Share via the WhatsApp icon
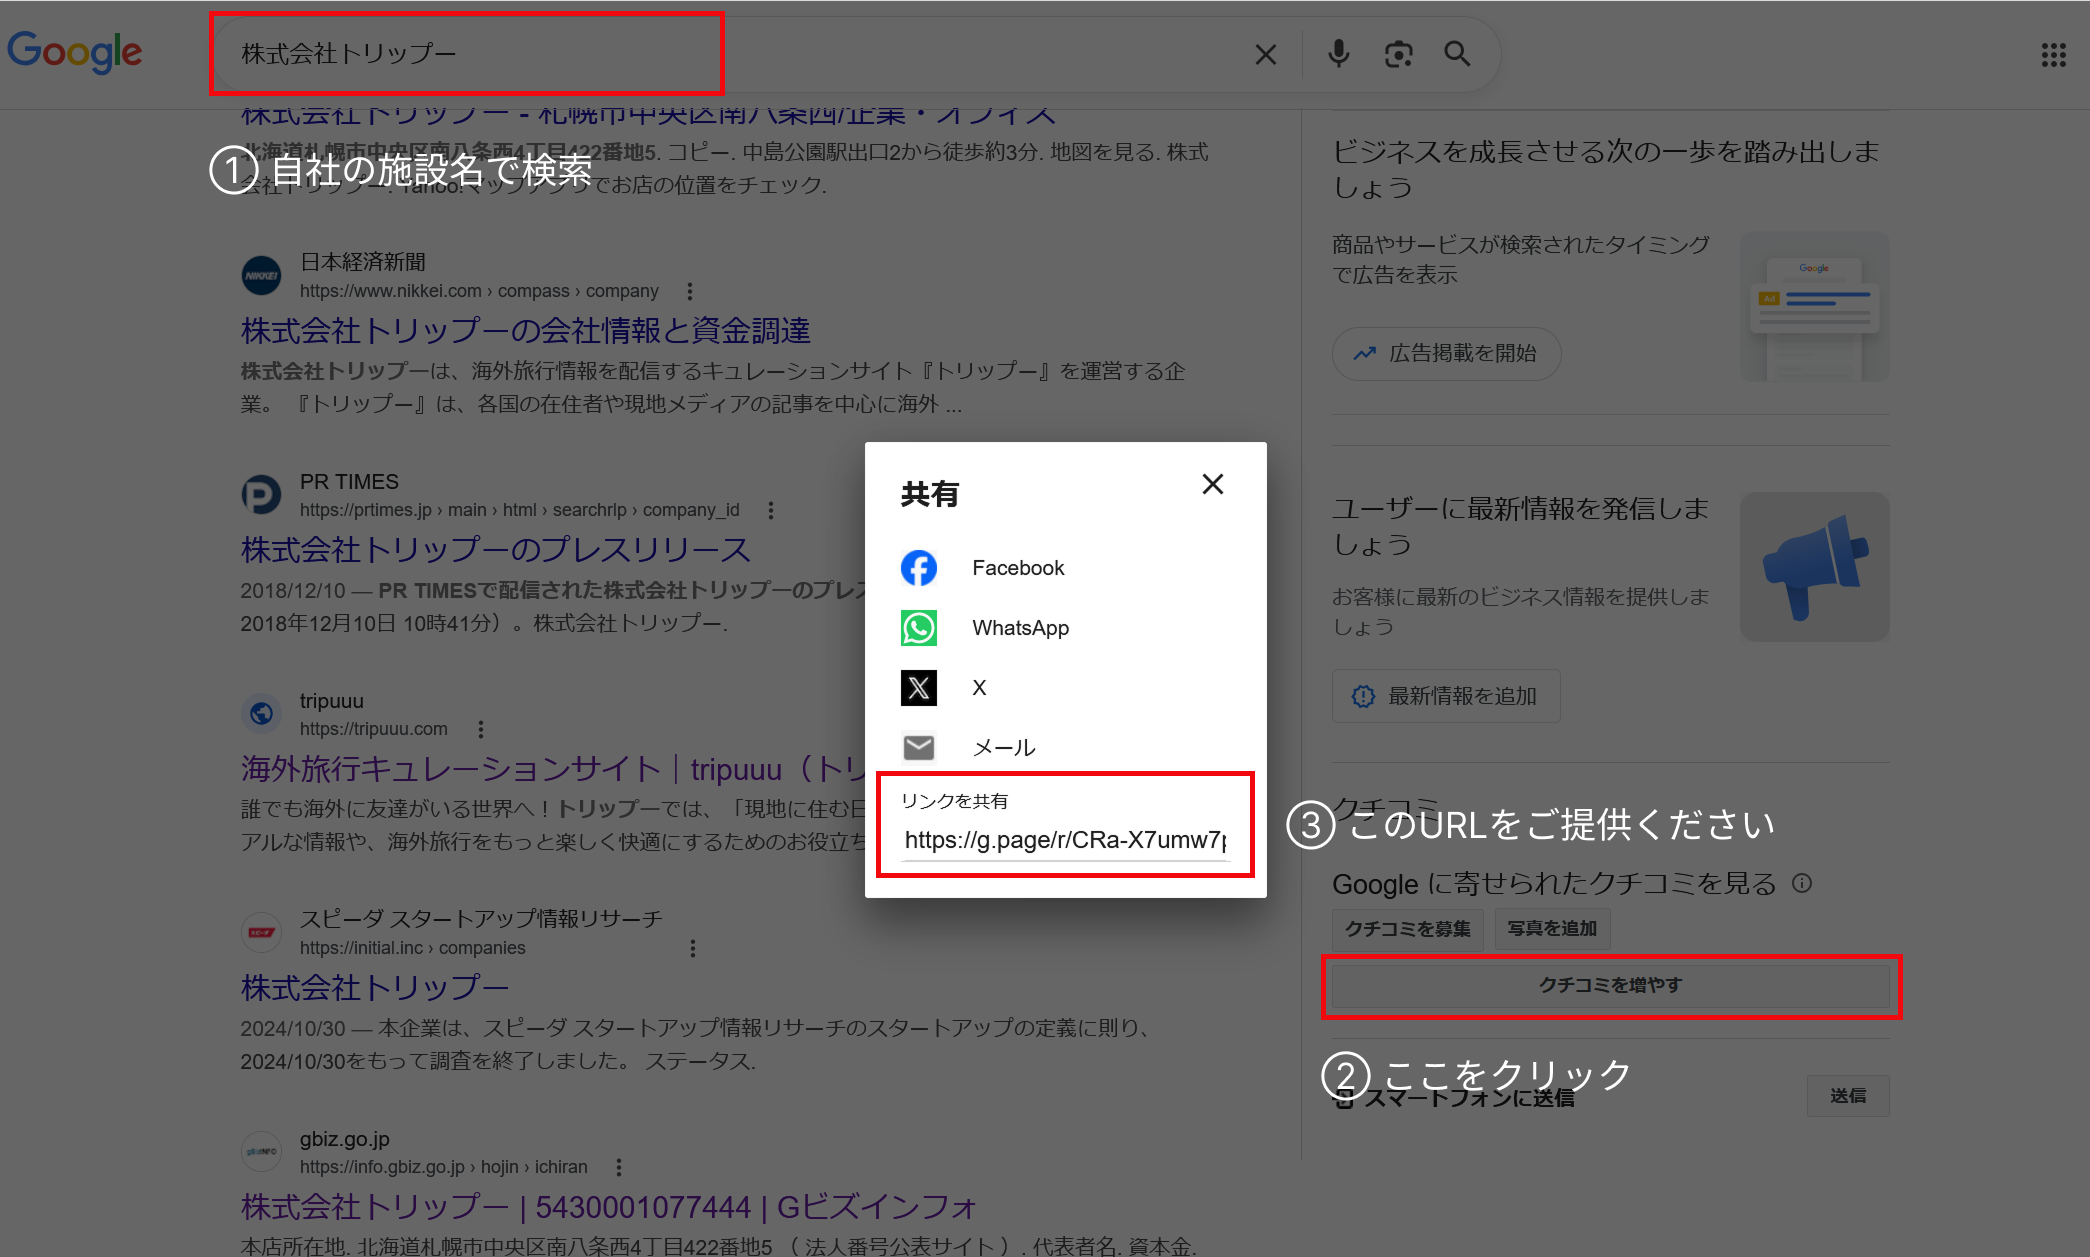 point(918,628)
